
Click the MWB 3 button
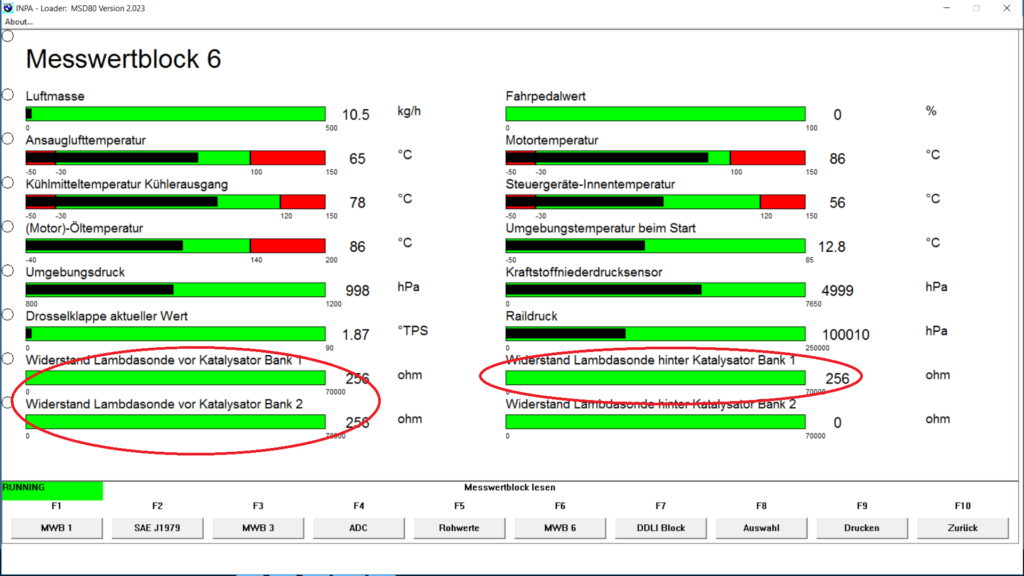(258, 528)
